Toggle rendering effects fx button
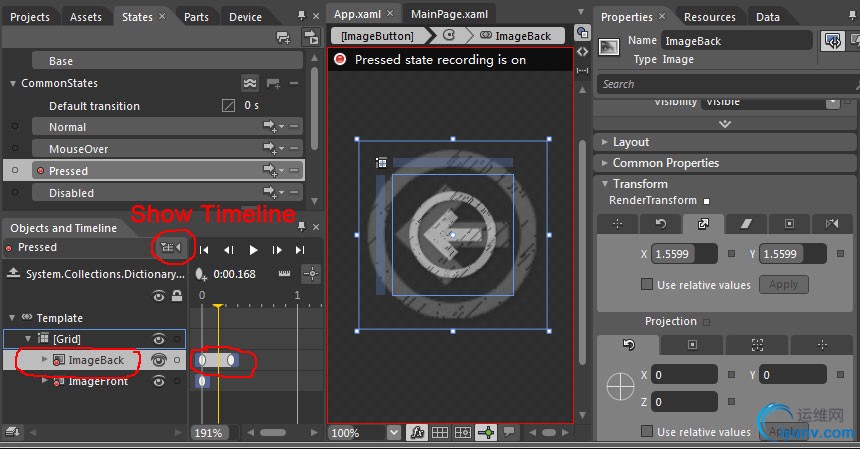 [x=417, y=433]
